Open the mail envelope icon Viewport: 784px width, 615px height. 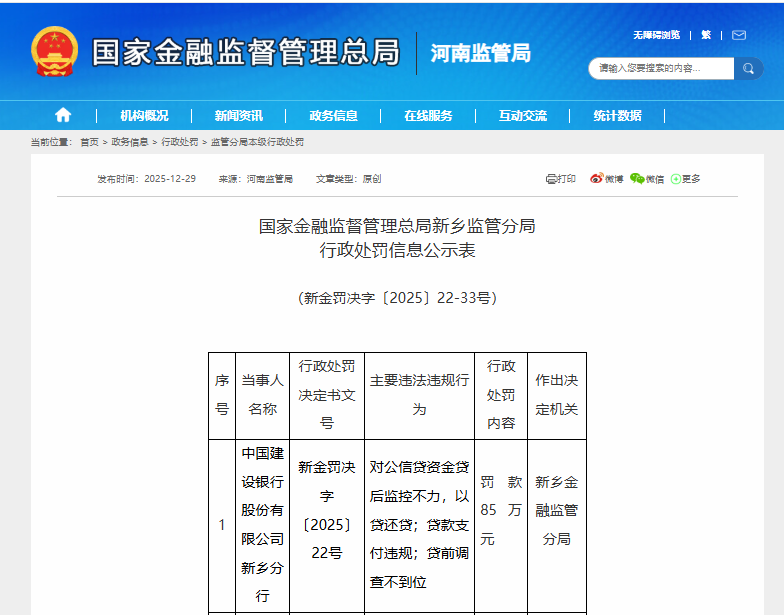click(739, 35)
